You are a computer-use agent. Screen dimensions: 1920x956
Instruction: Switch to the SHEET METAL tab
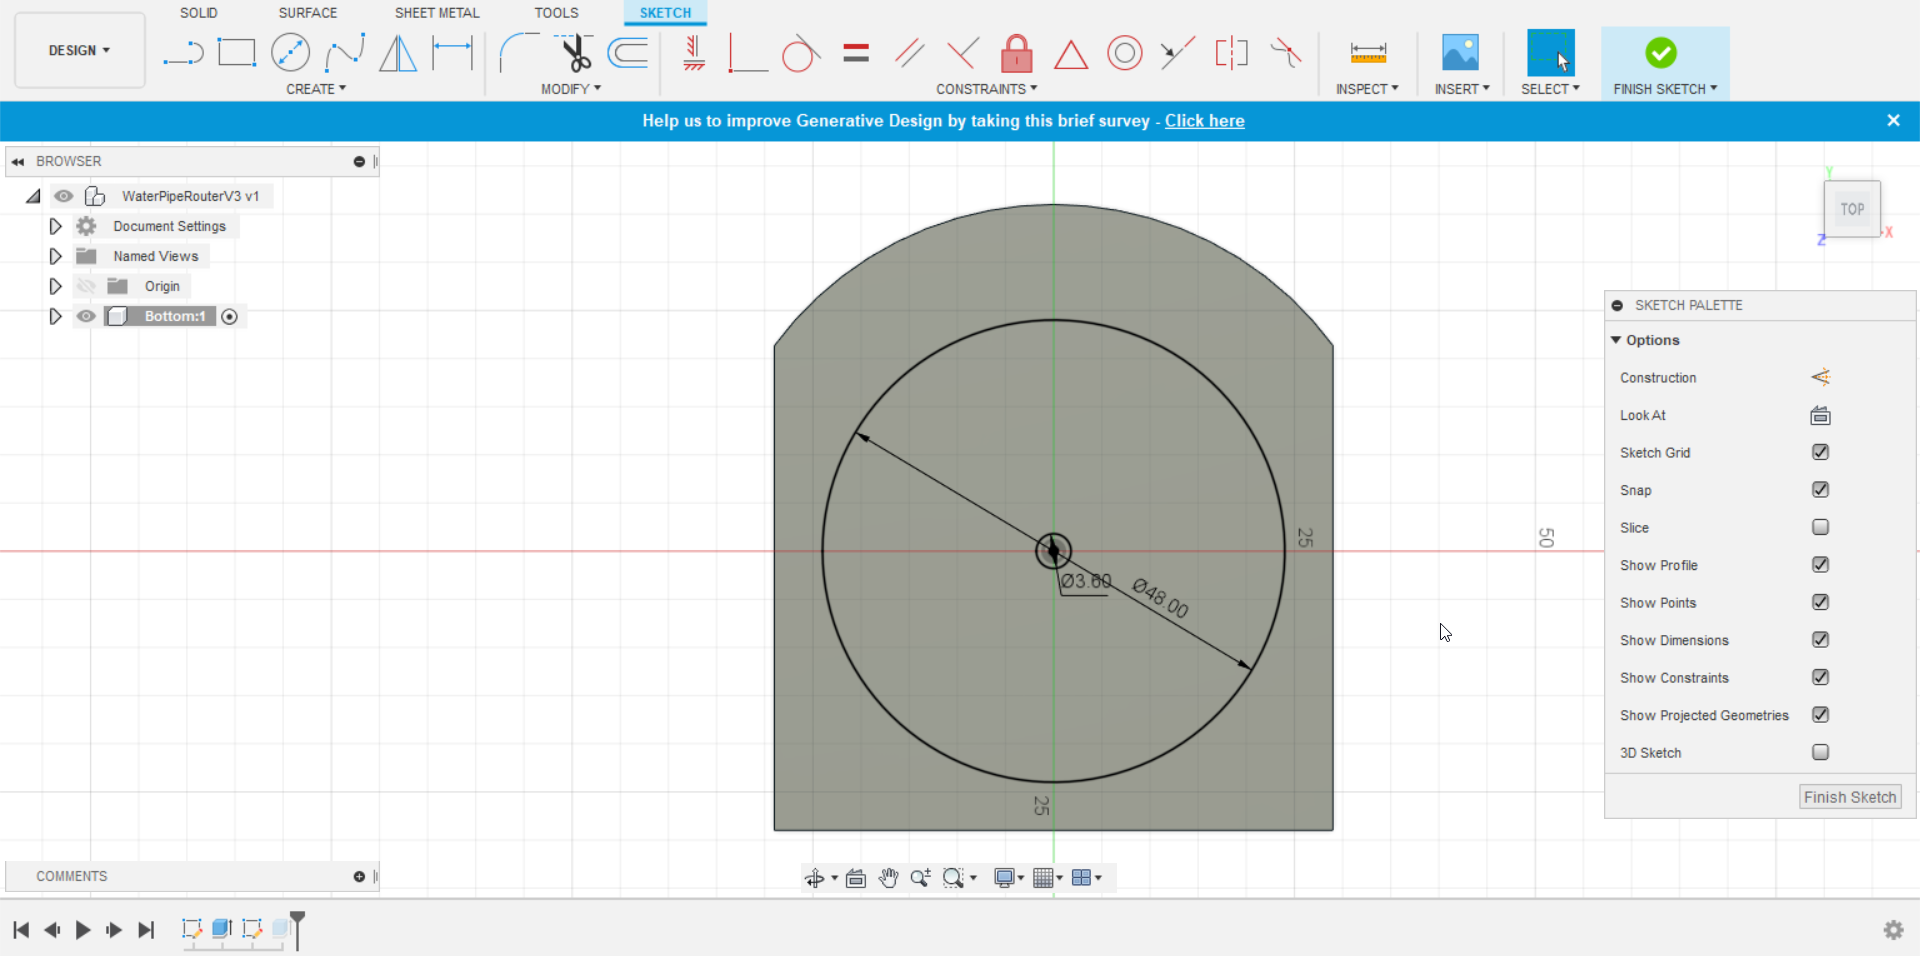point(437,13)
